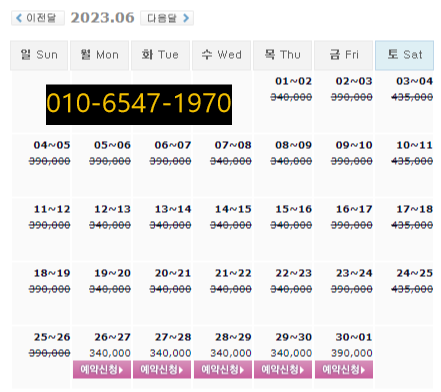
Task: Click date 12~13
Action: tap(112, 209)
